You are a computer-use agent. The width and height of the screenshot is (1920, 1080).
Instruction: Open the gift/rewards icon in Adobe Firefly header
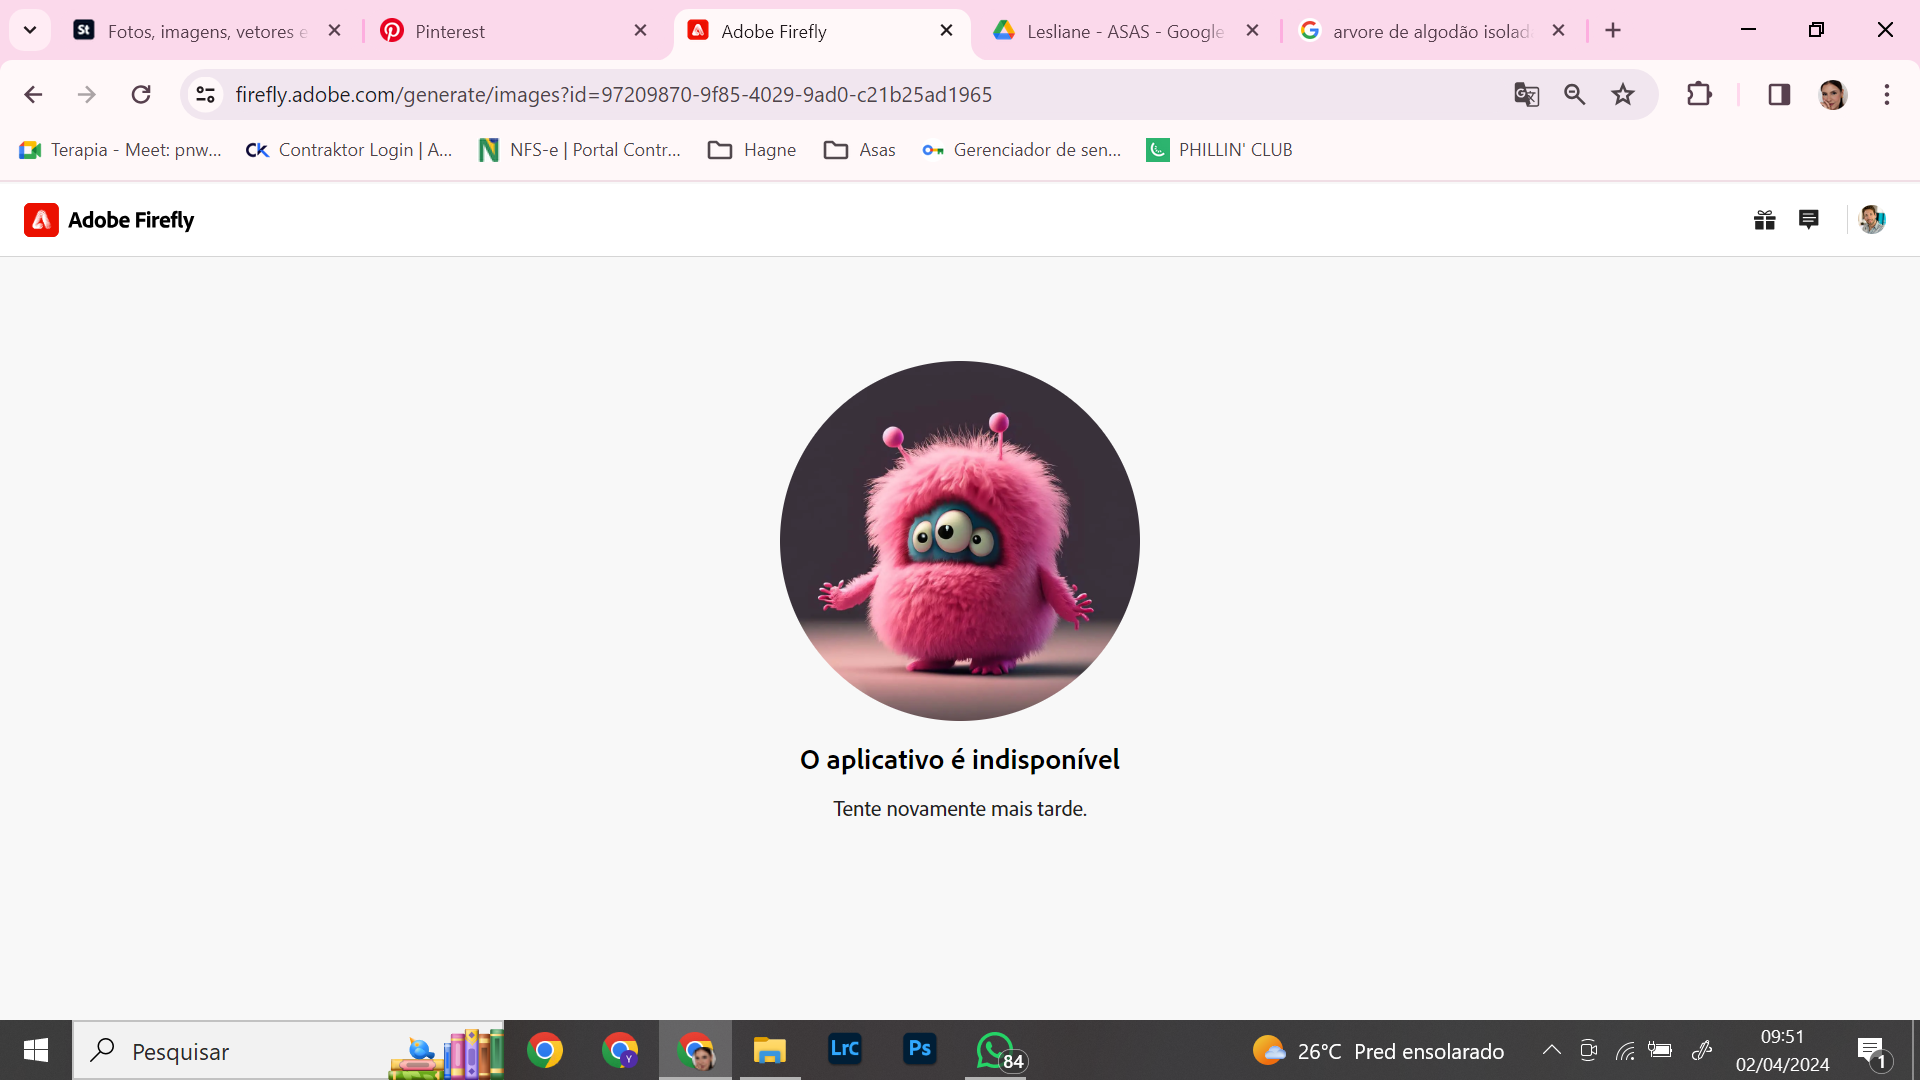(1764, 219)
